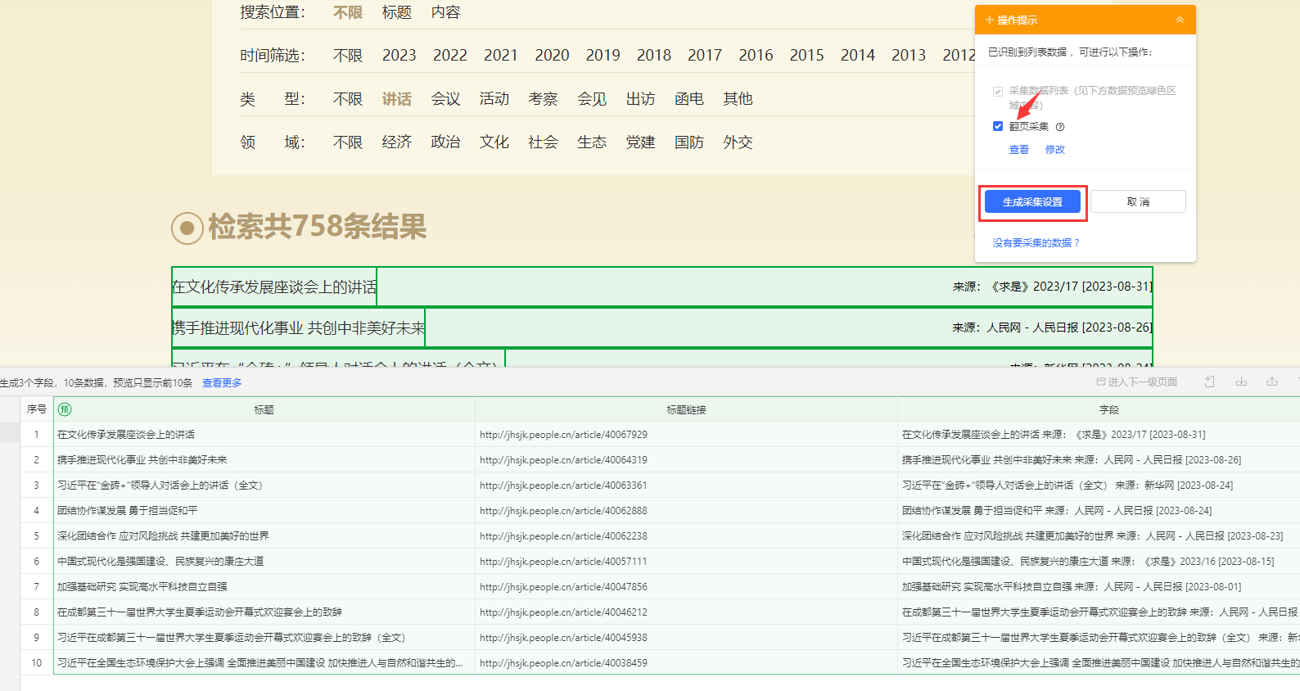Click the green 预 icon in 标题 column header
The image size is (1300, 691).
65,409
